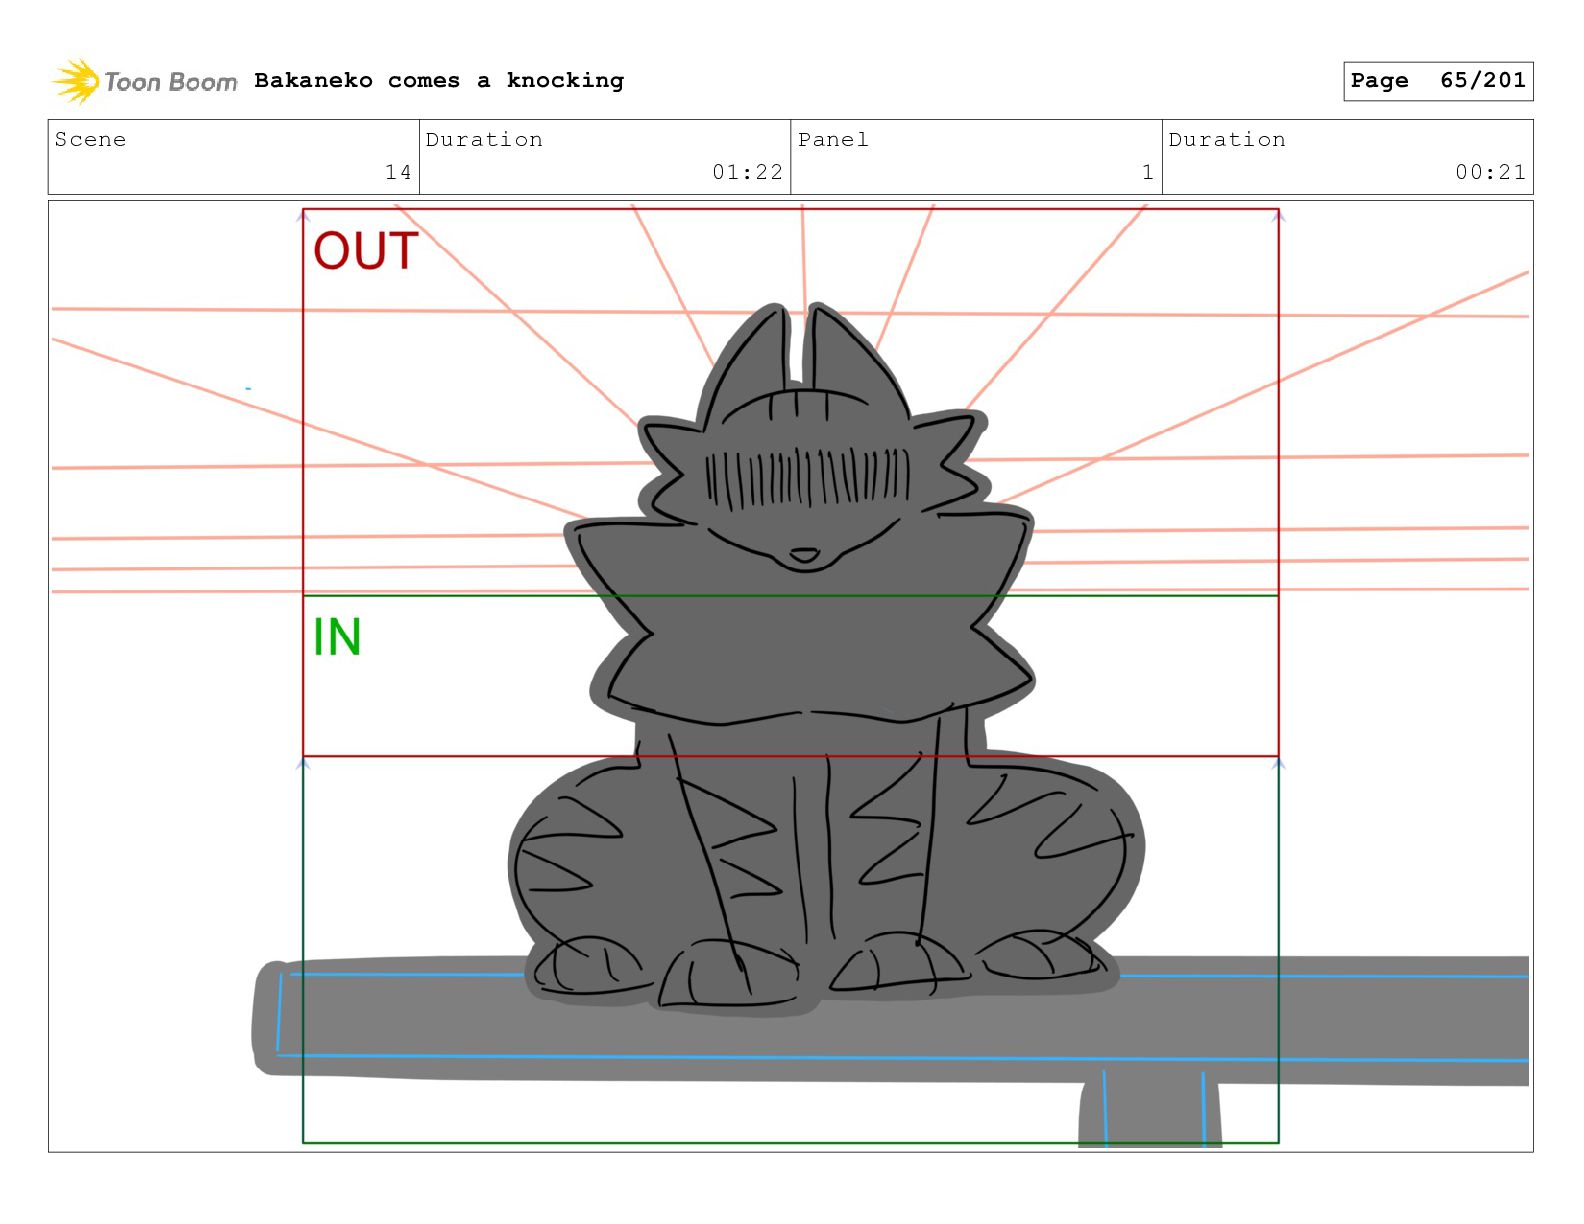Click the green IN camera label

[x=337, y=637]
